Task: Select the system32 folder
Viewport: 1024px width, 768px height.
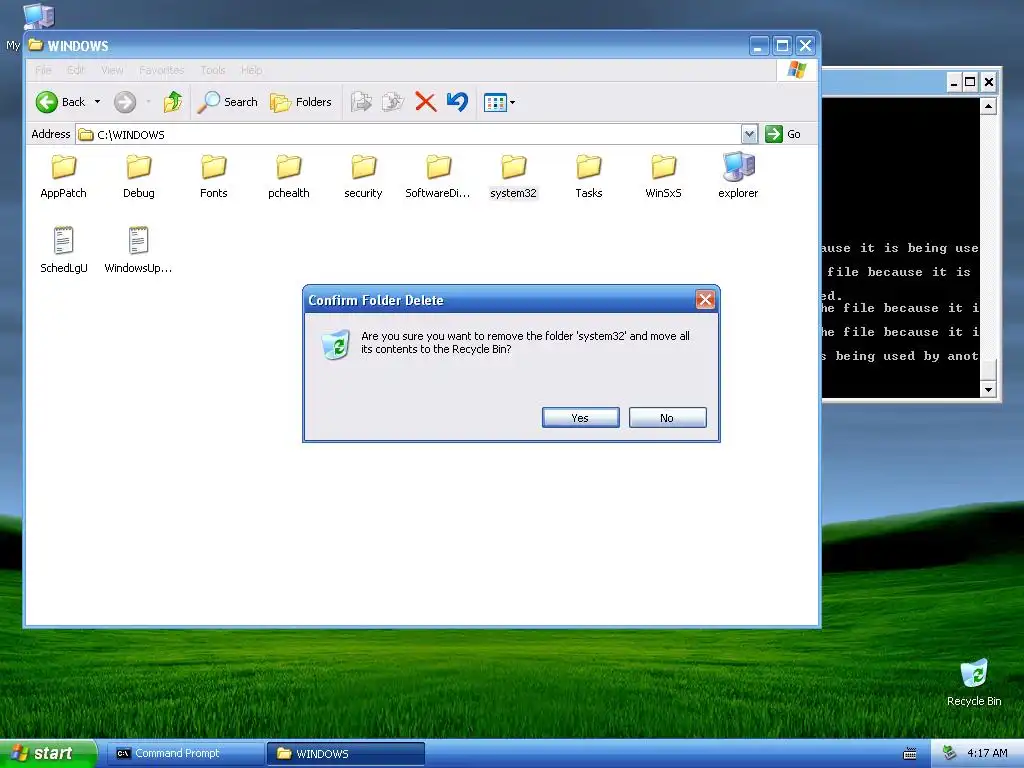Action: tap(513, 175)
